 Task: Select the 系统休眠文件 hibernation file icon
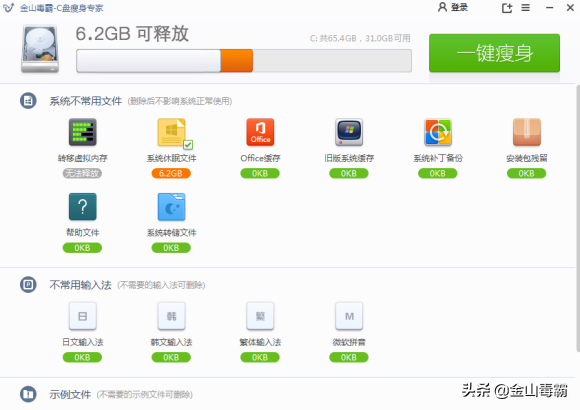pyautogui.click(x=172, y=132)
